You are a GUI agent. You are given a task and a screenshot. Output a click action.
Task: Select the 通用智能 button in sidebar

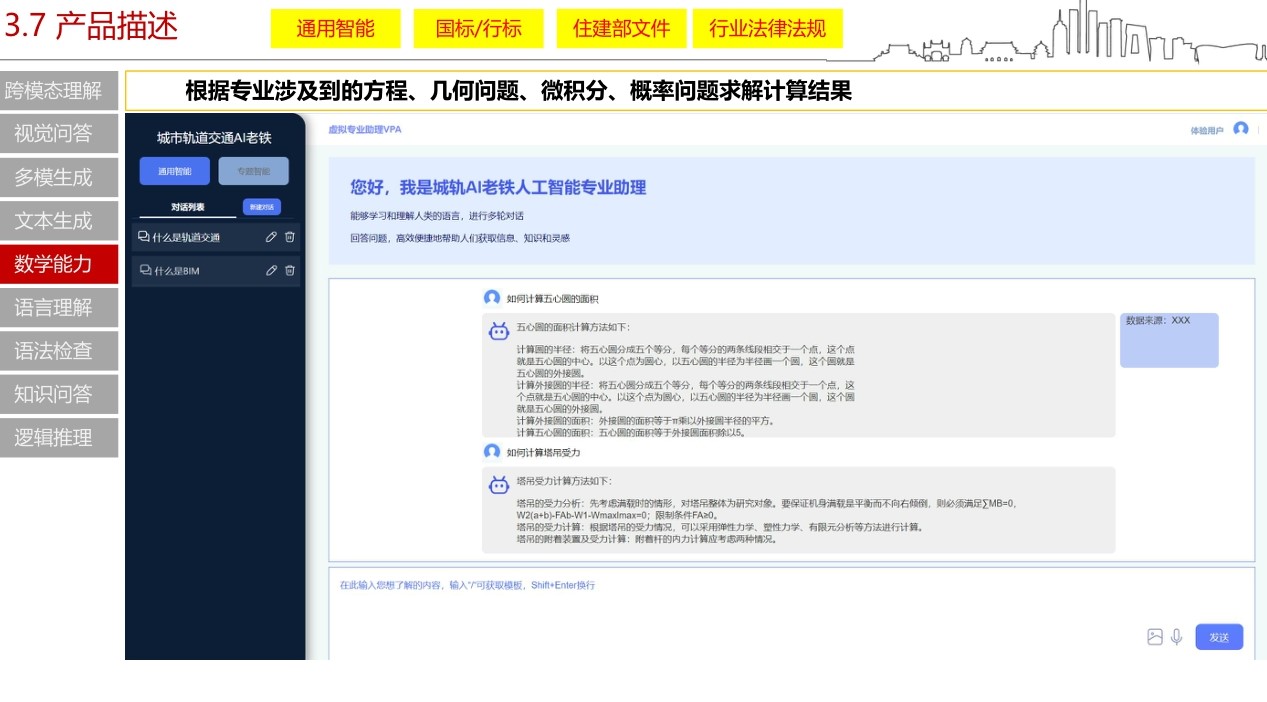point(175,171)
